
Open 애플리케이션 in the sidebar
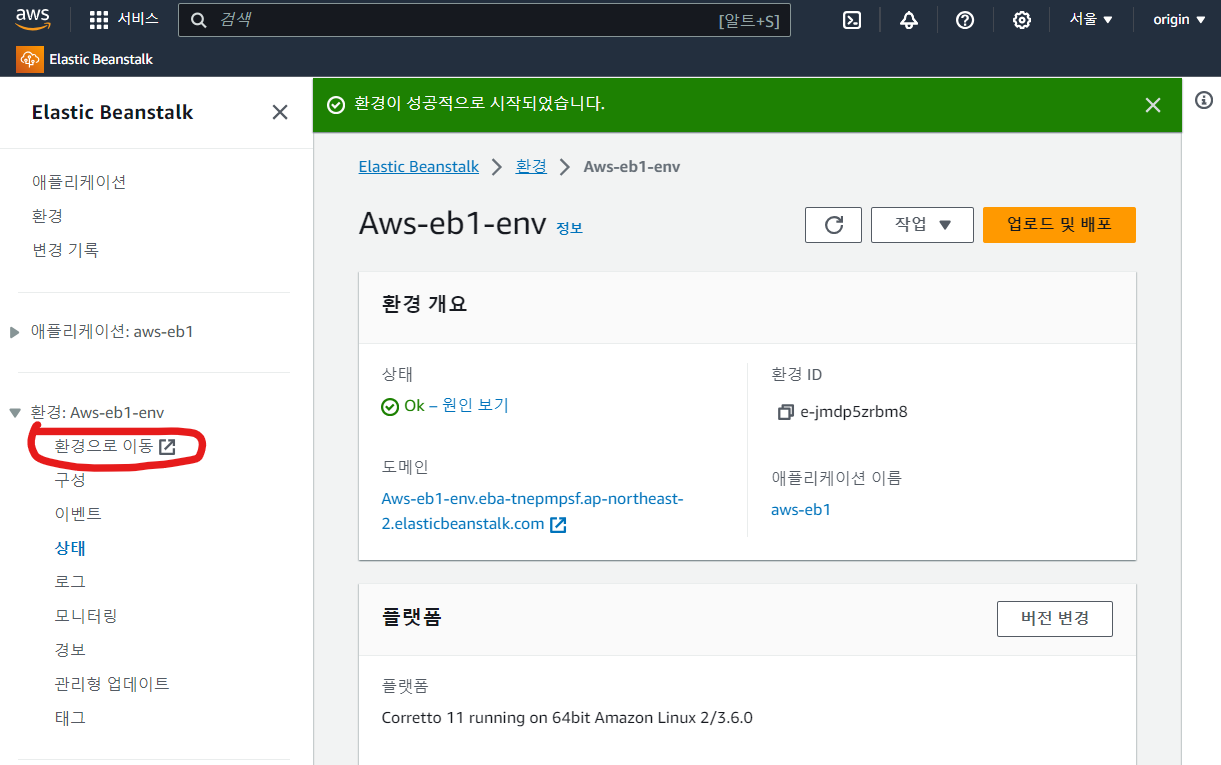tap(79, 182)
